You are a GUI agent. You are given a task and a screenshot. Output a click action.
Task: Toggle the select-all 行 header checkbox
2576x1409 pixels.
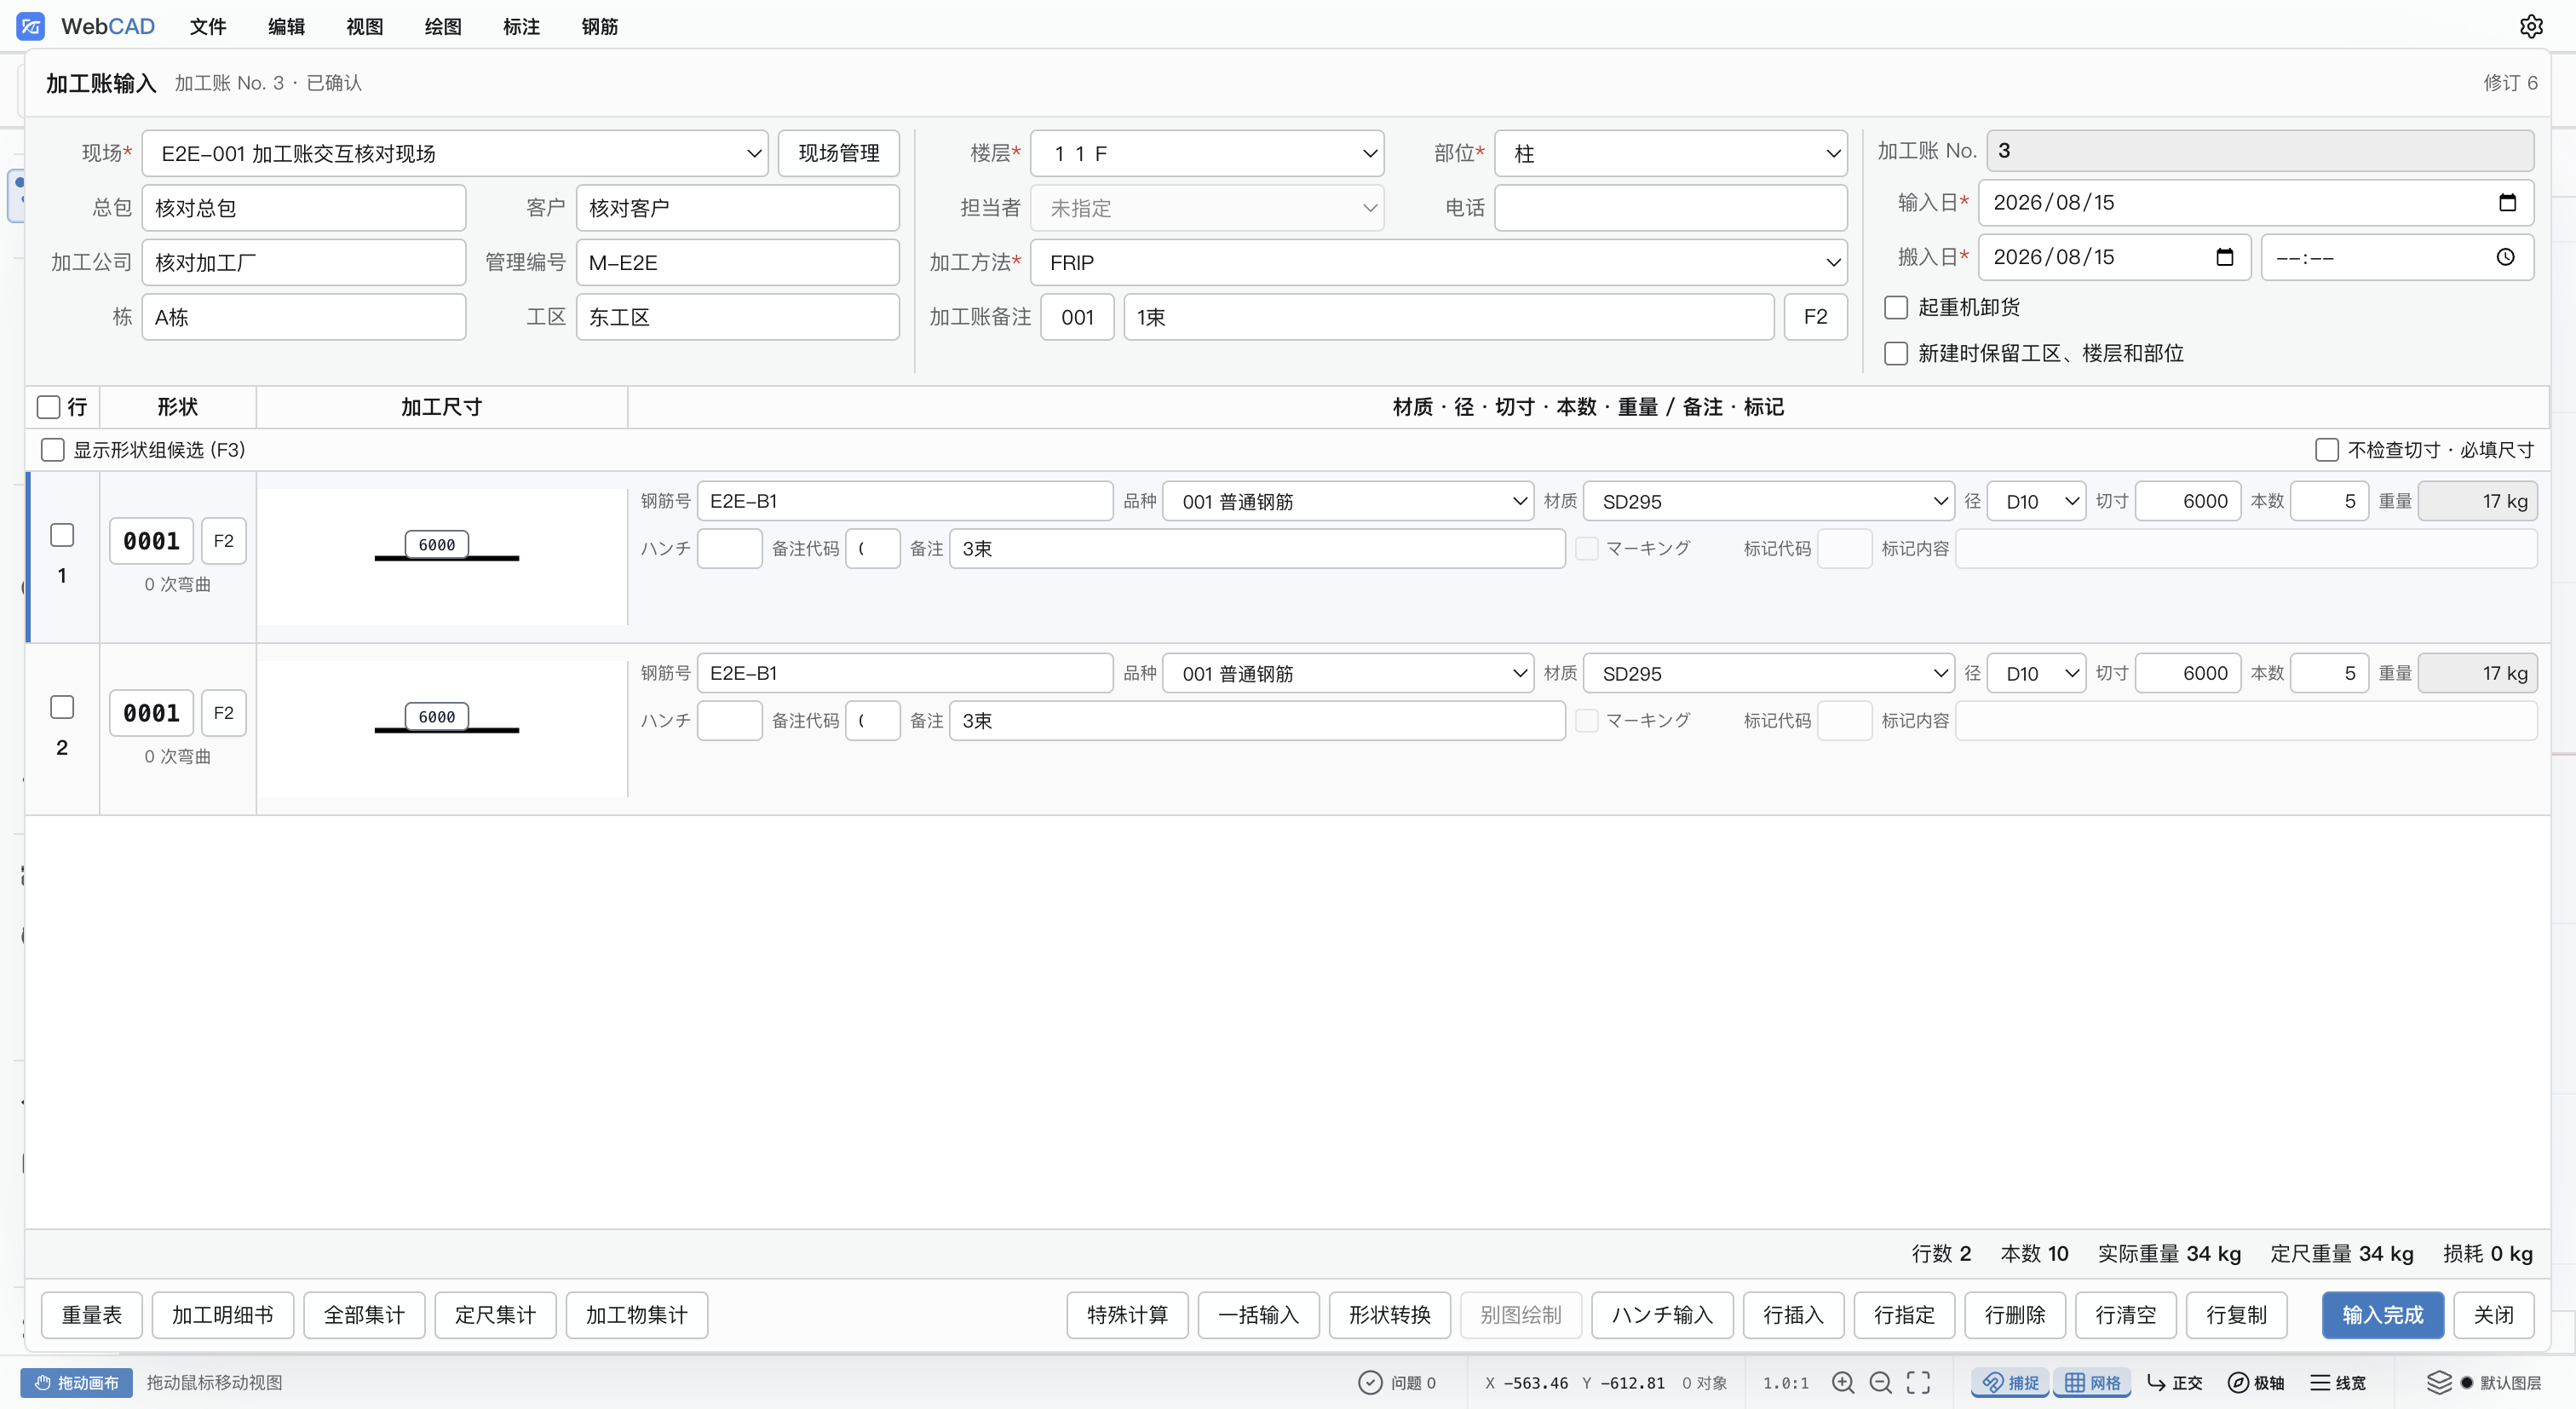click(x=48, y=407)
